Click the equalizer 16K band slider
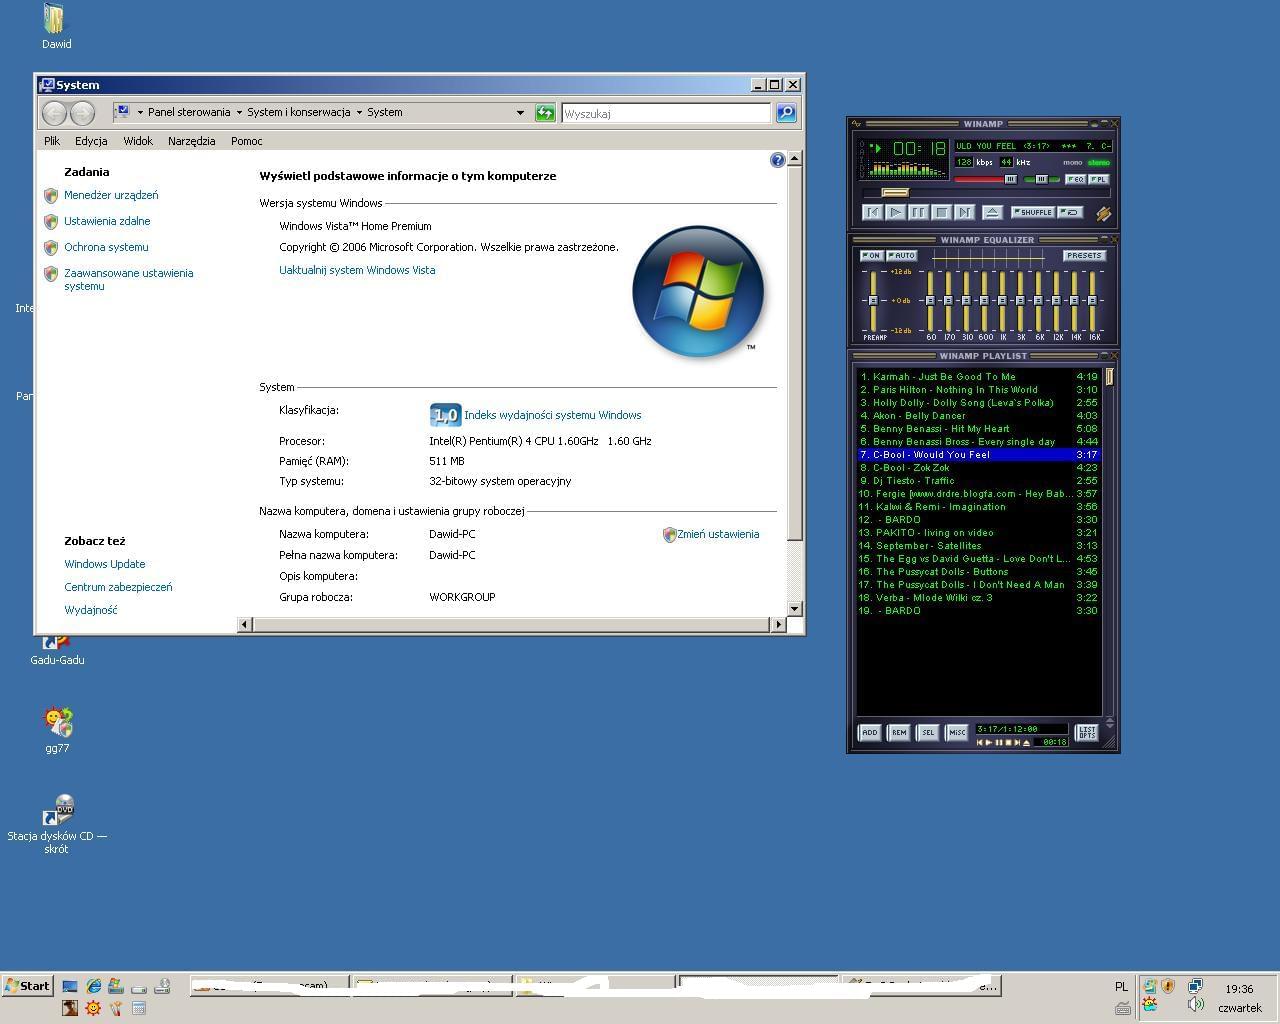This screenshot has width=1280, height=1024. pyautogui.click(x=1093, y=301)
